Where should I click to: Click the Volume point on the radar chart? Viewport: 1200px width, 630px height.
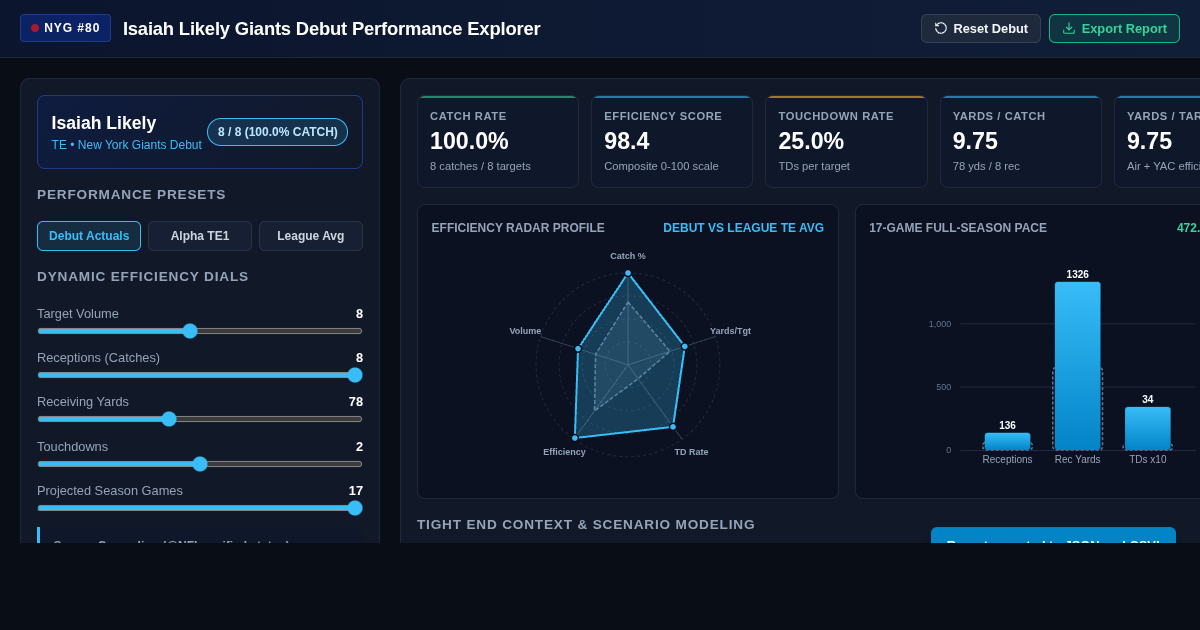click(x=578, y=349)
